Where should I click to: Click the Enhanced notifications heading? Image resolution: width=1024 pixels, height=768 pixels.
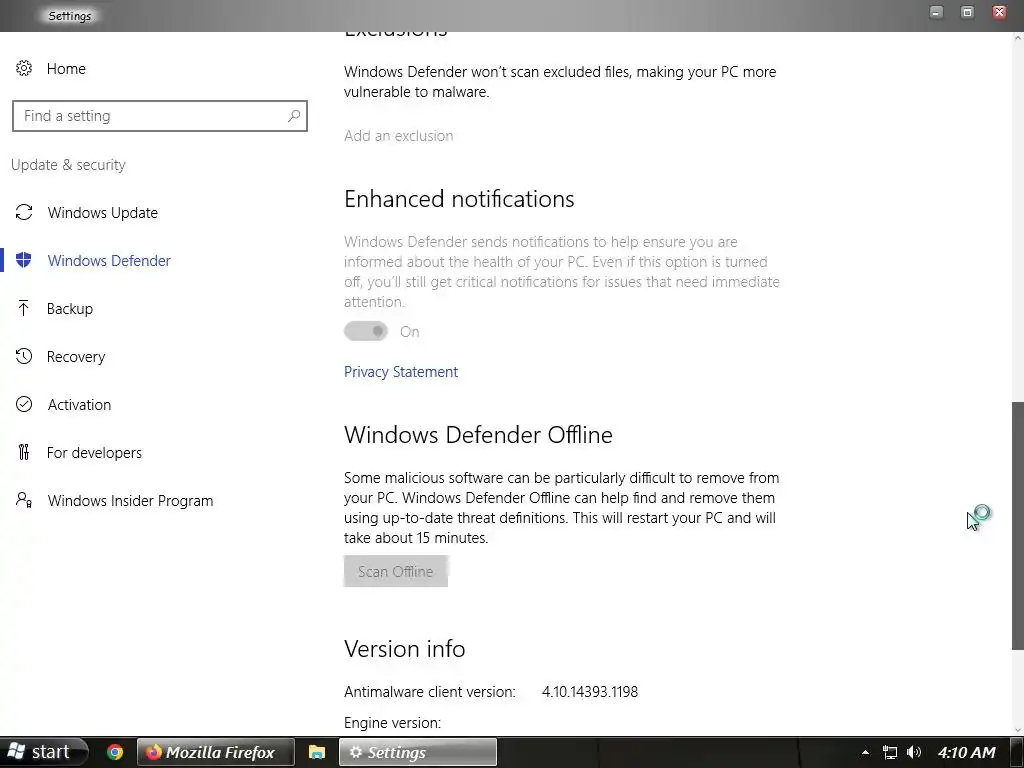(459, 199)
